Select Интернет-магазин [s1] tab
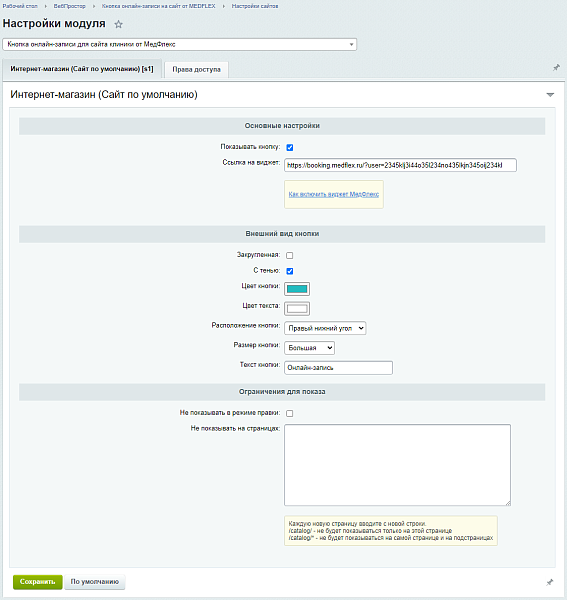This screenshot has height=600, width=567. coord(82,69)
